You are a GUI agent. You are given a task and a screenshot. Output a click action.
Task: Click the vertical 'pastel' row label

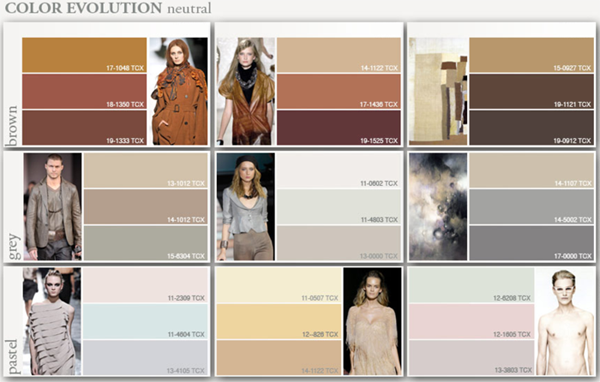tap(13, 356)
